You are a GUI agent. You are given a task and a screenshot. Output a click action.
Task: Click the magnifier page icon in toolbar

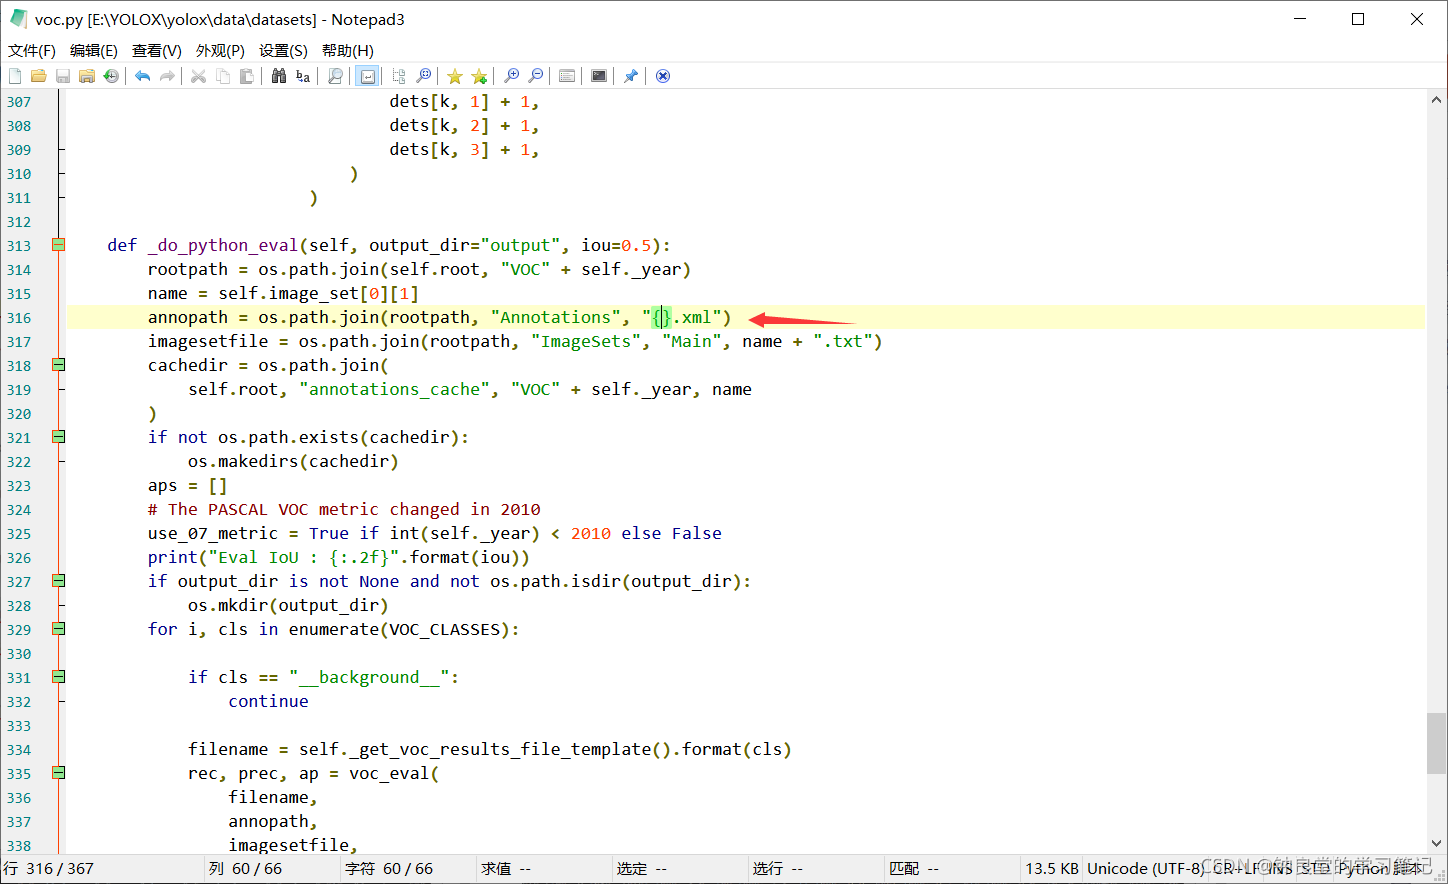335,76
